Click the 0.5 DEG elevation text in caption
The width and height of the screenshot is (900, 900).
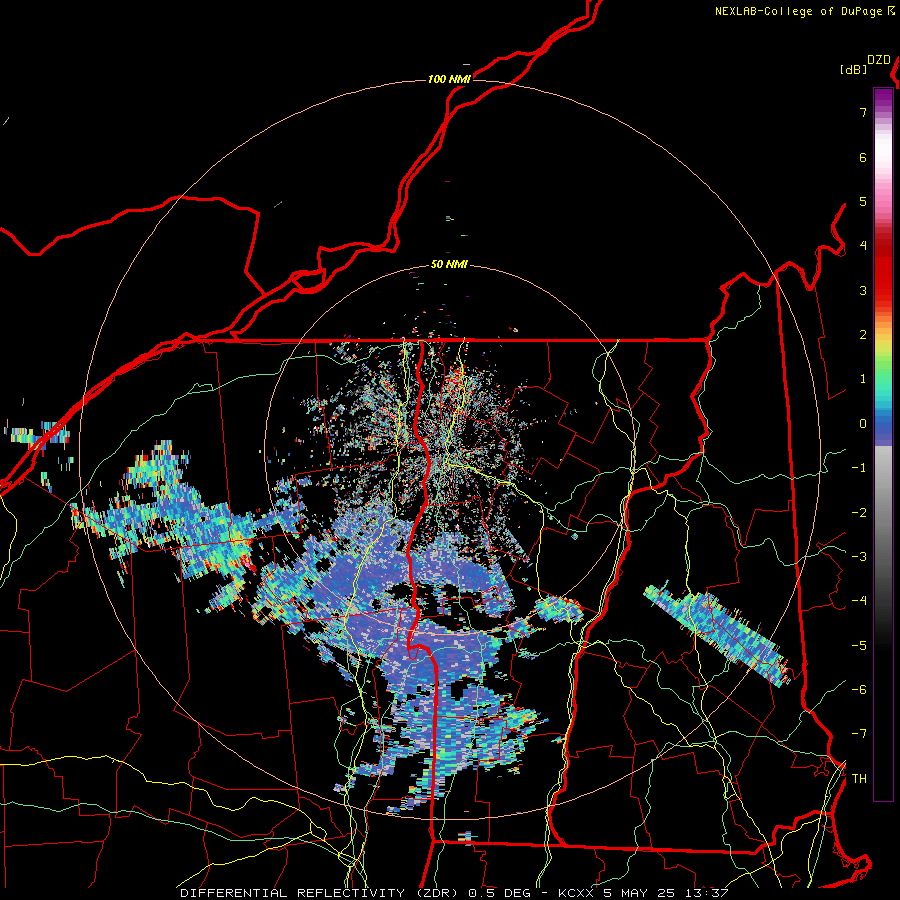pos(499,893)
